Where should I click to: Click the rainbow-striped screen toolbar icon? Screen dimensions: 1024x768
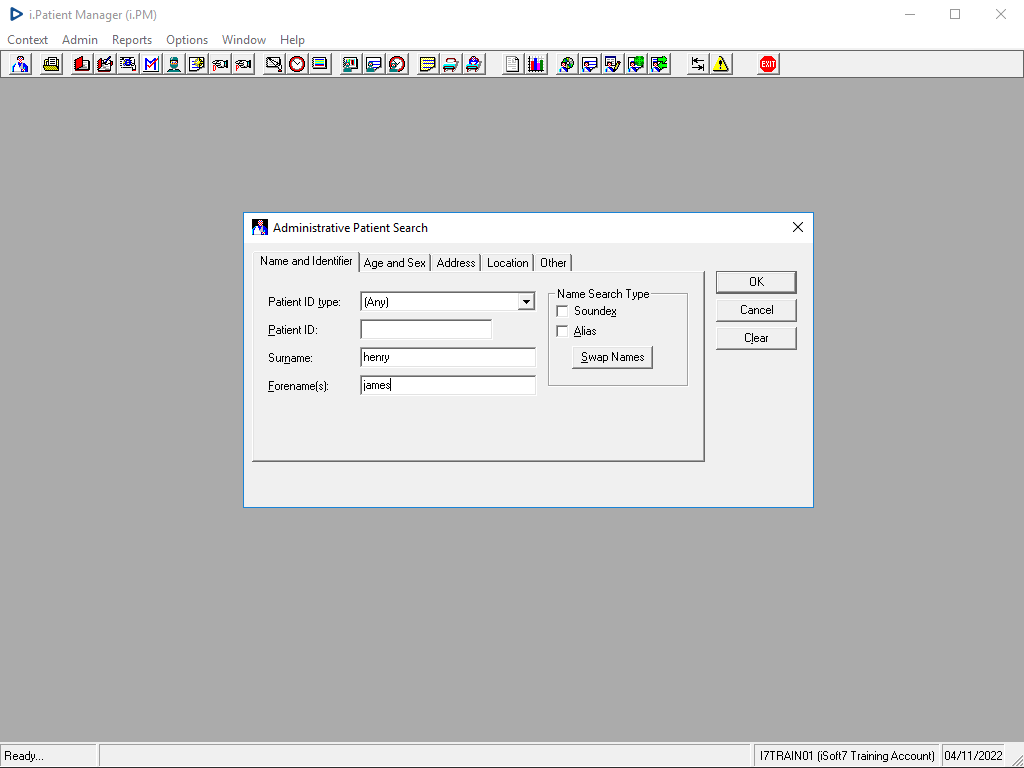point(320,64)
